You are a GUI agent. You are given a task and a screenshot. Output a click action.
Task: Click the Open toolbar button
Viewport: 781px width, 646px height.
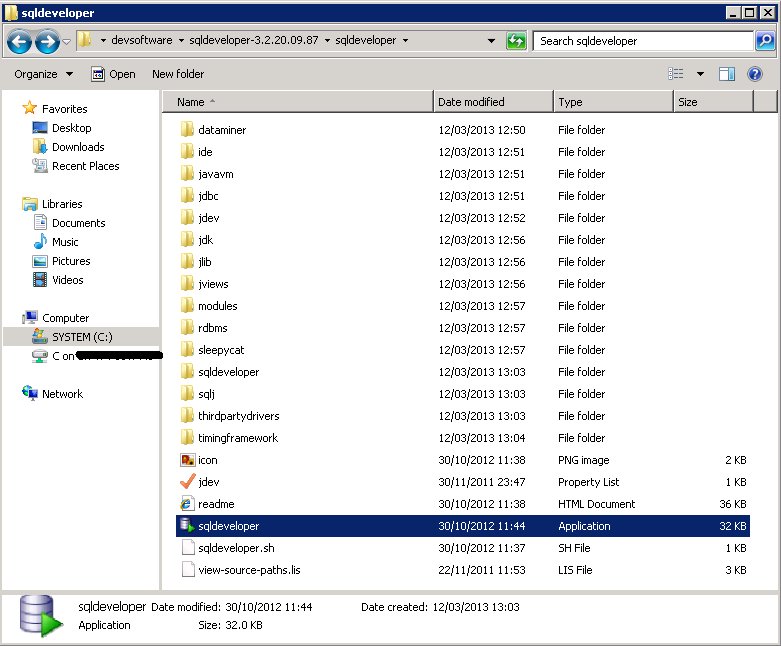point(114,74)
